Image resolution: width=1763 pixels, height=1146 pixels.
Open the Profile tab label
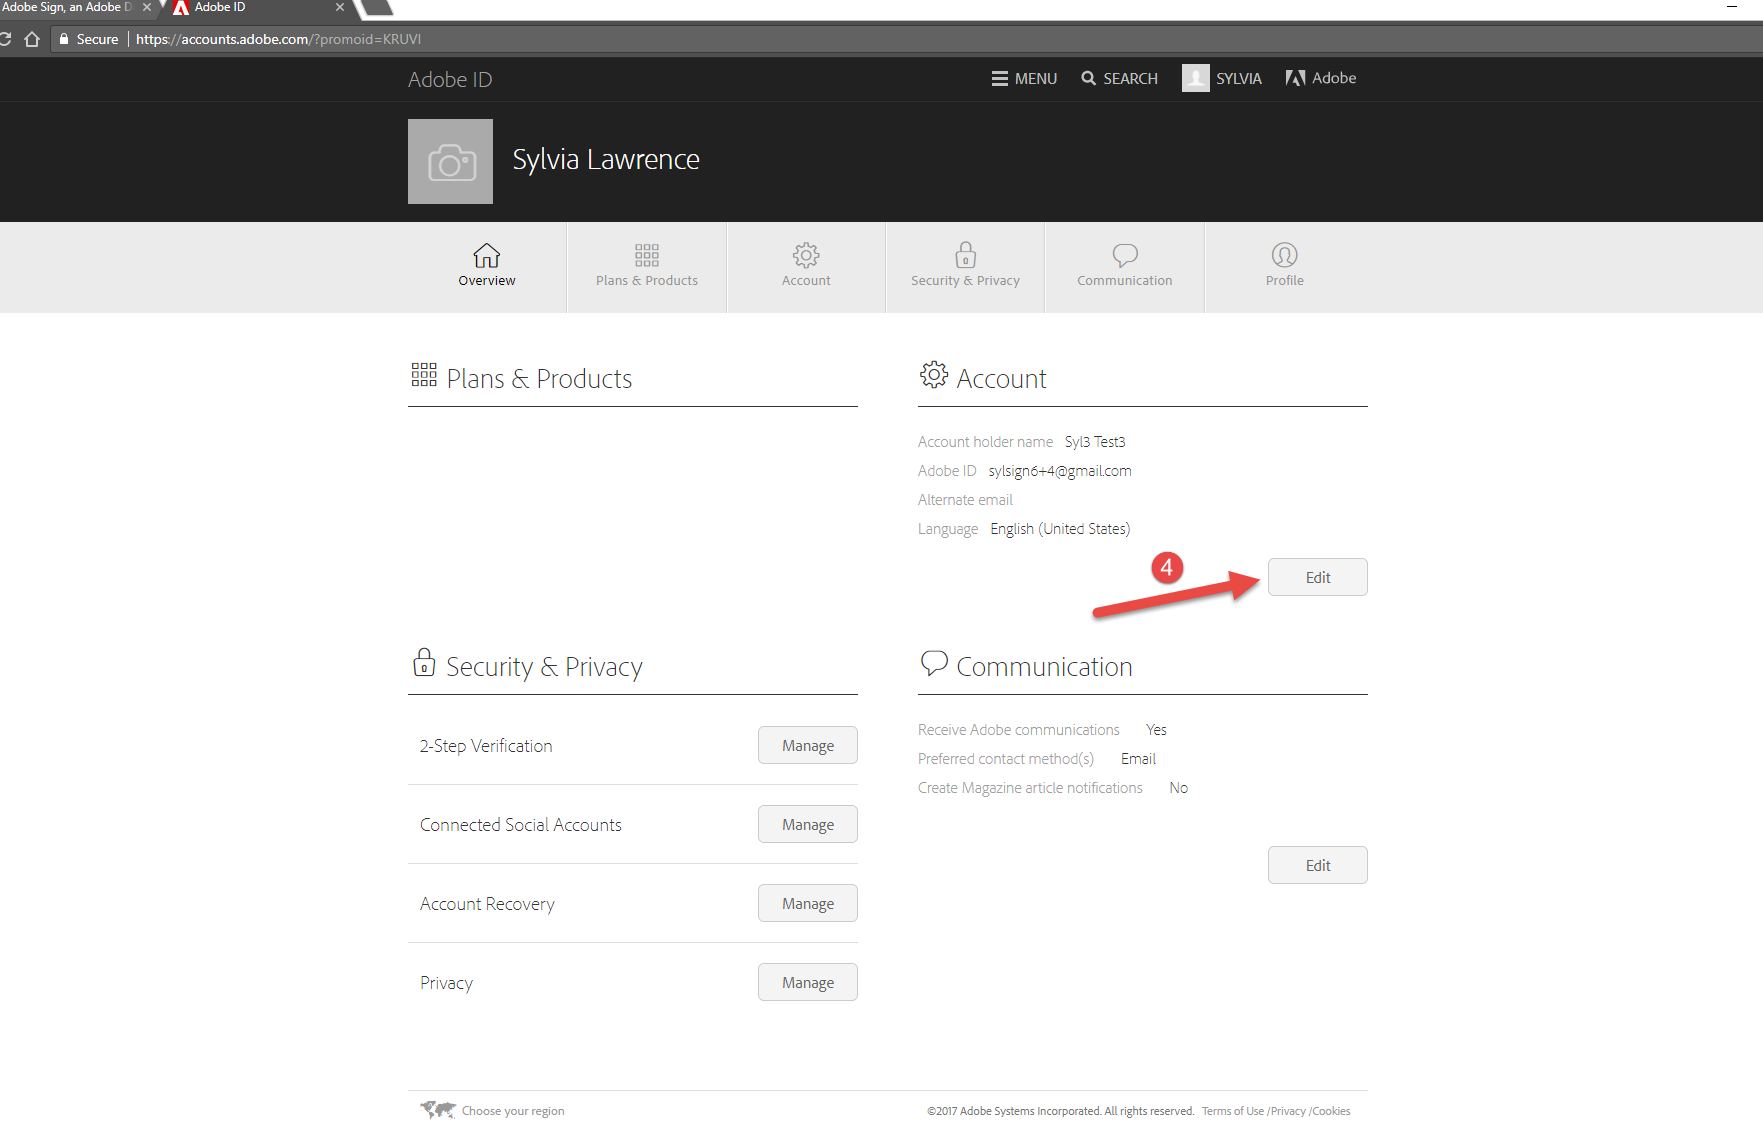coord(1285,281)
